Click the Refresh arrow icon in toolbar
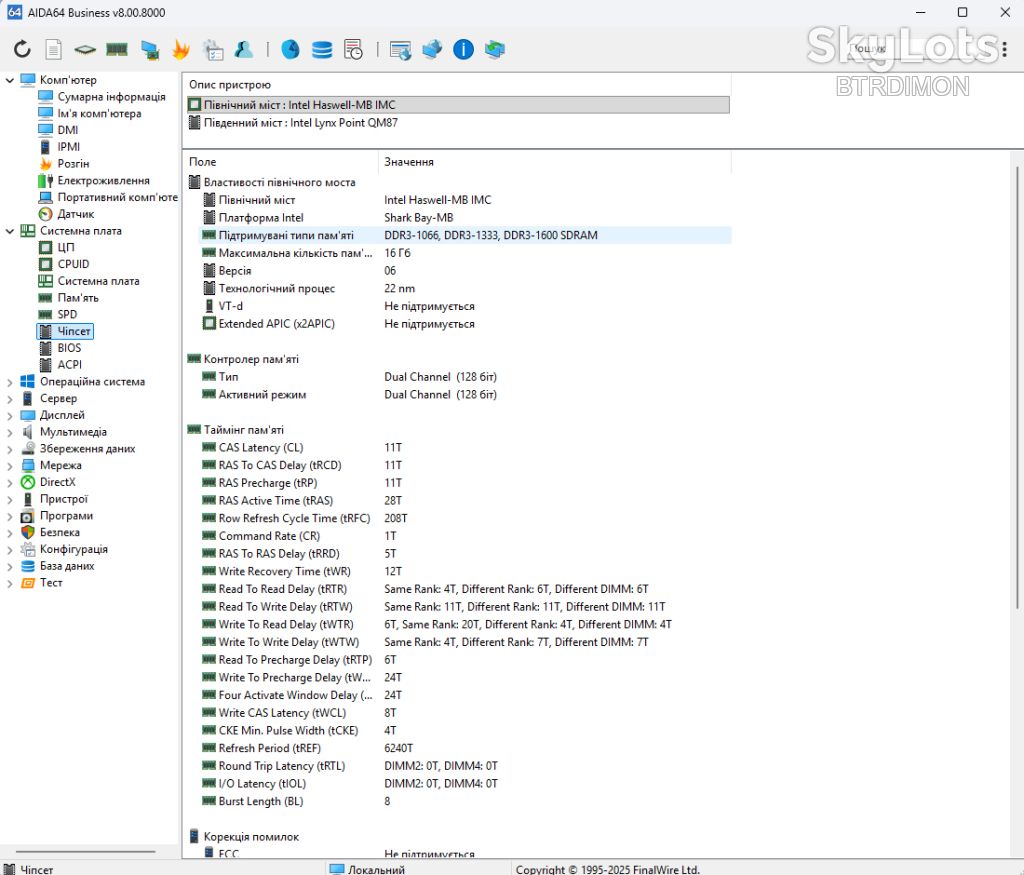 22,49
